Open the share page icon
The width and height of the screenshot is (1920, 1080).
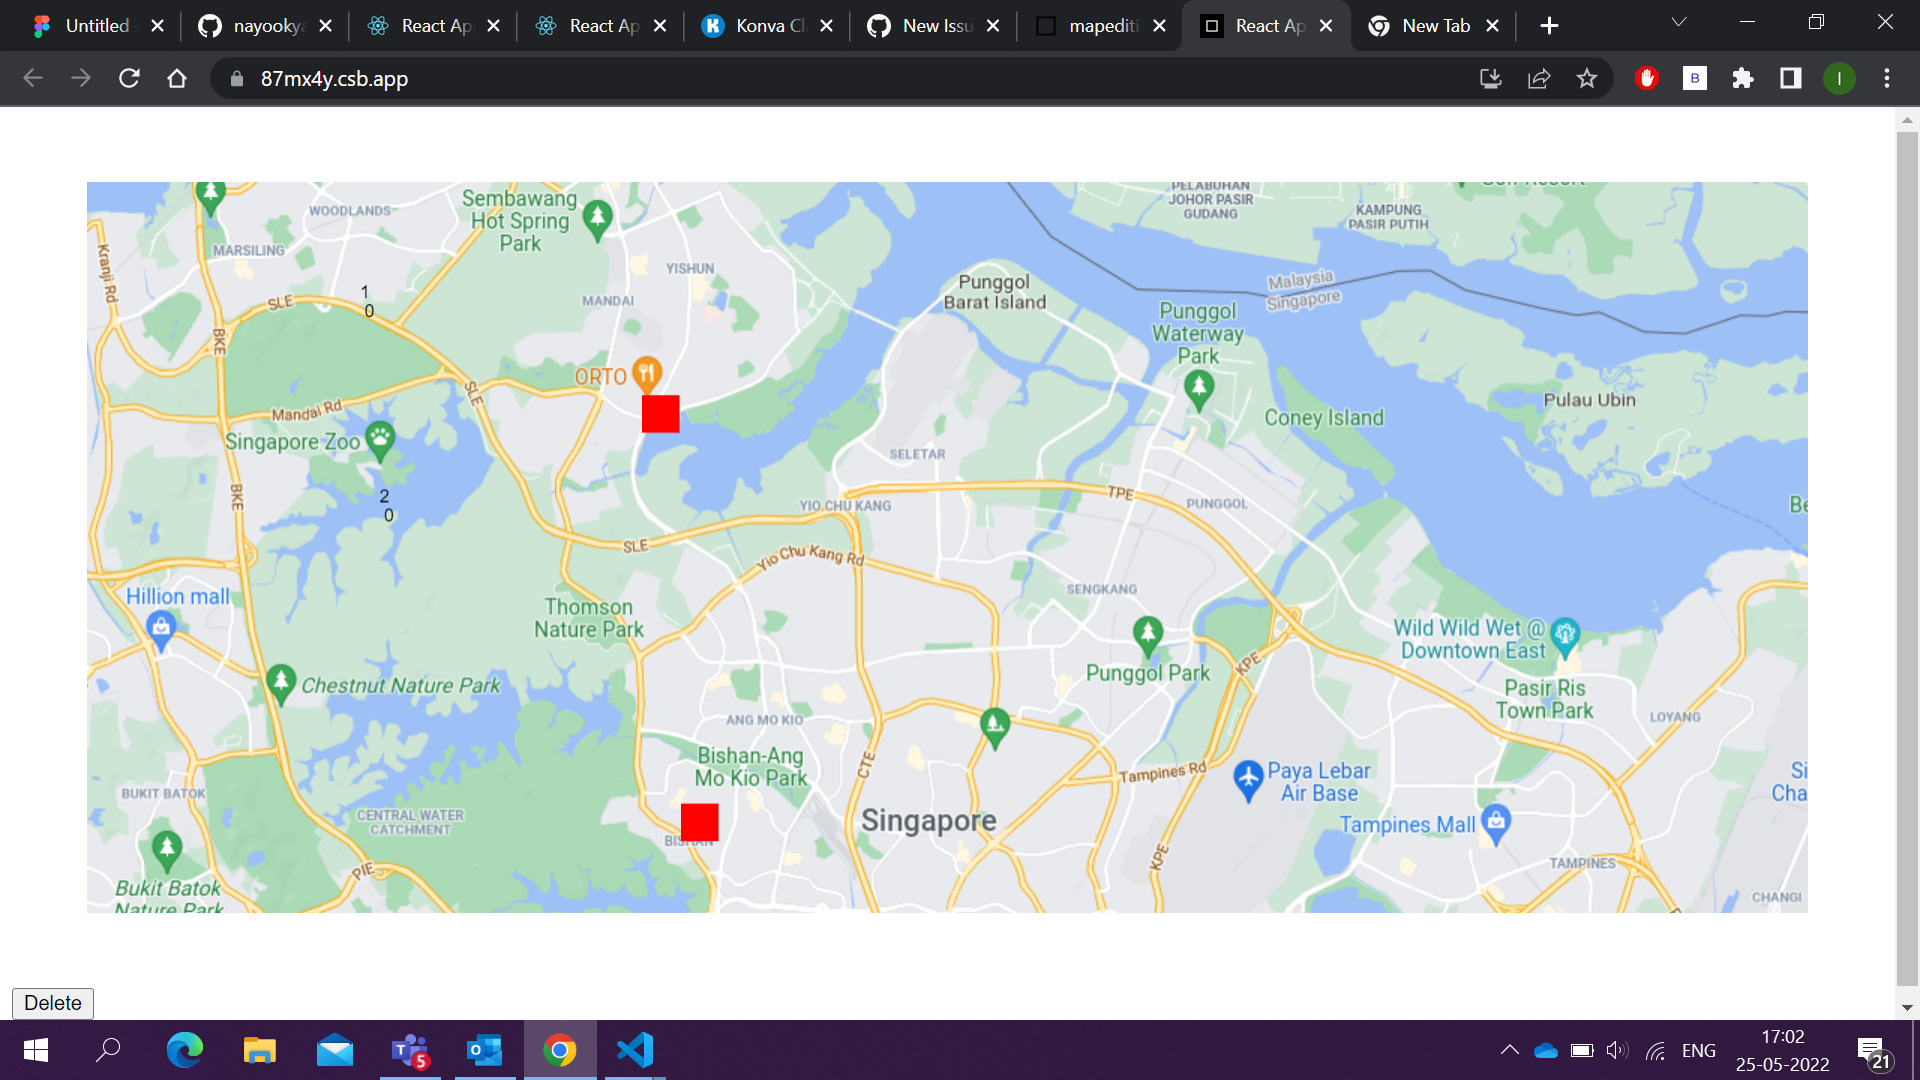[1539, 78]
